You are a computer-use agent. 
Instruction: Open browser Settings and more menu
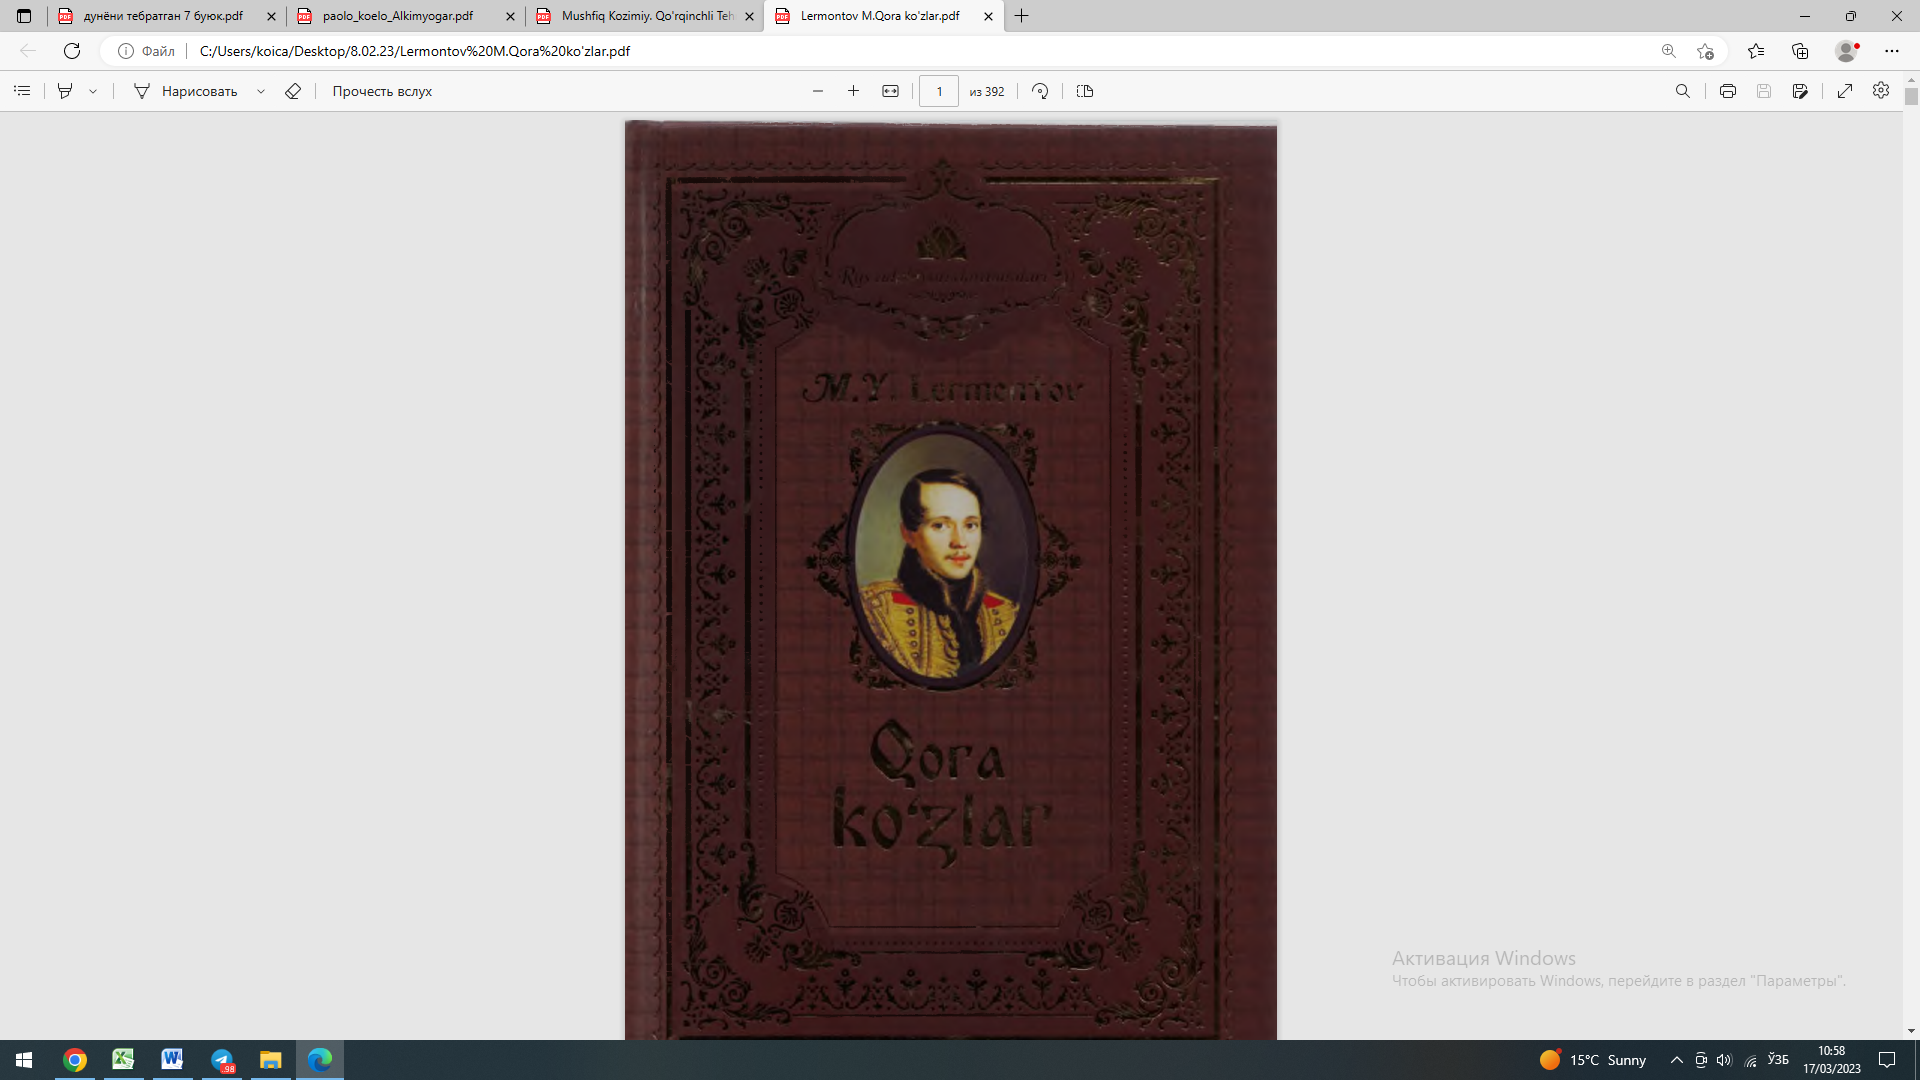click(1891, 51)
